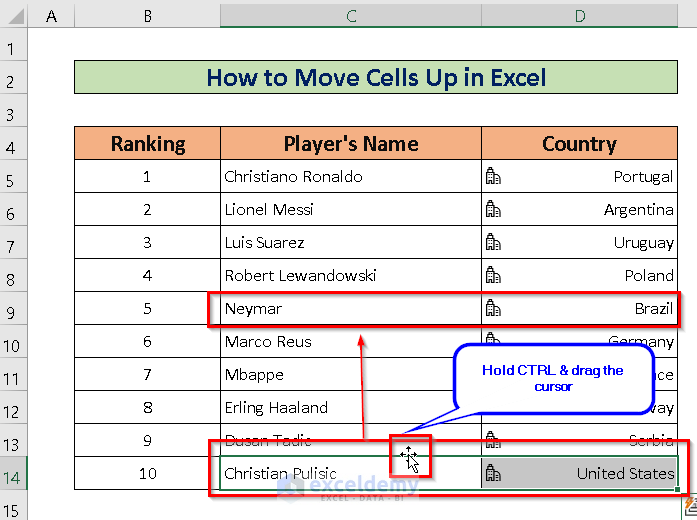
Task: Select the Erling Haaland cell
Action: point(351,407)
